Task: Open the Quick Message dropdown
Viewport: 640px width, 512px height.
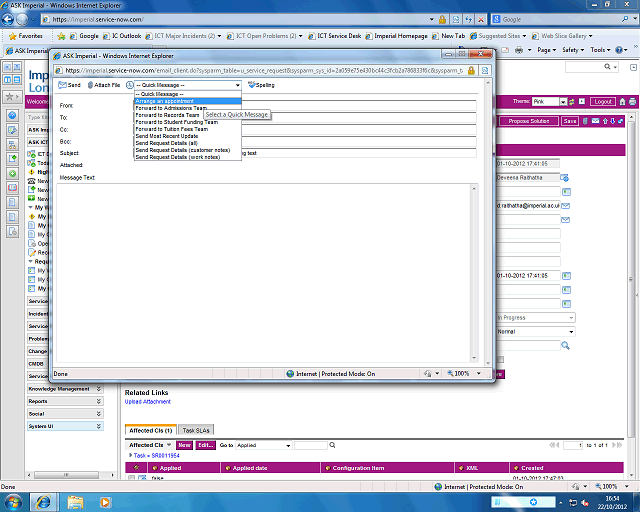Action: pos(187,86)
